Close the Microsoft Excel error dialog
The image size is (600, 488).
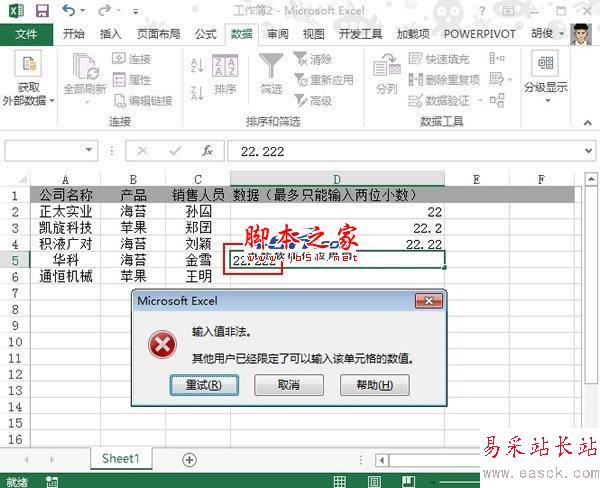tap(429, 301)
